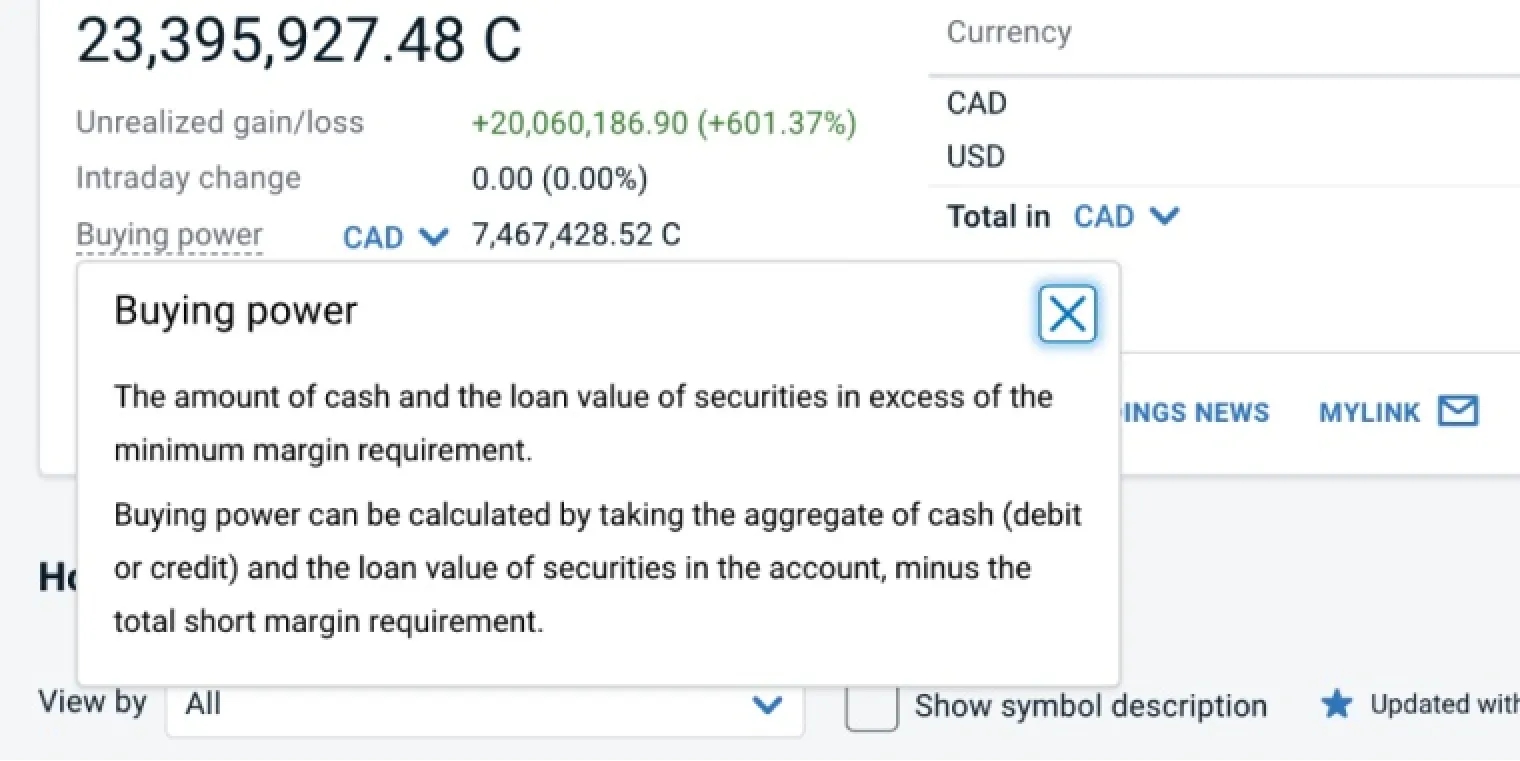Click the 7,467,428.52 C buying power amount

(576, 235)
